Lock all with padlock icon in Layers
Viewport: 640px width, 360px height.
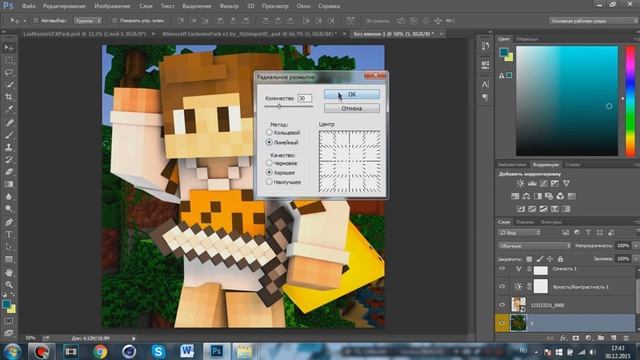pyautogui.click(x=560, y=259)
